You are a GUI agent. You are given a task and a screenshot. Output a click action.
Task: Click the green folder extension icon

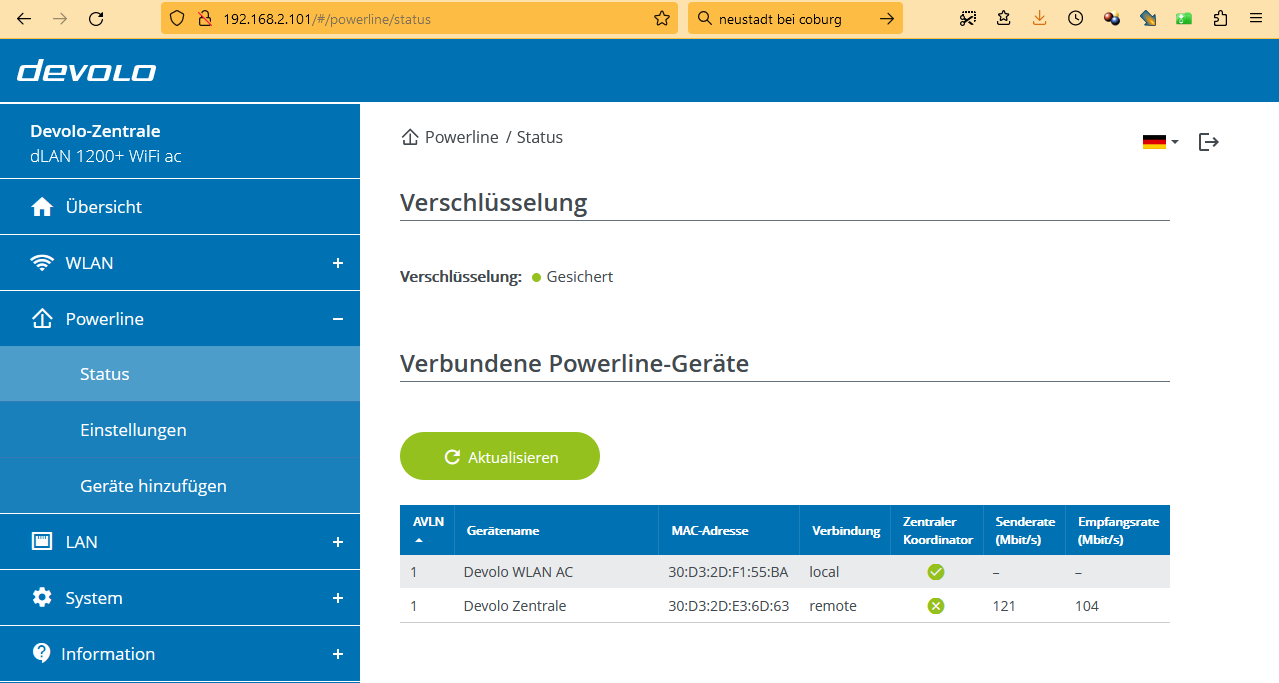click(x=1184, y=18)
